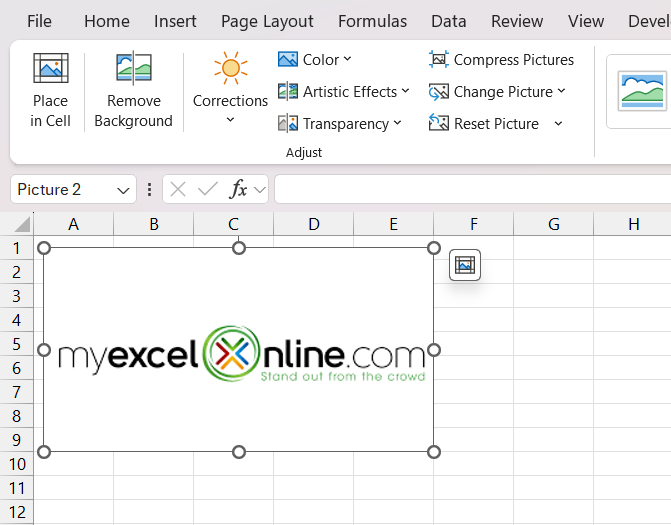Select row 10 header
The height and width of the screenshot is (525, 671).
17,464
